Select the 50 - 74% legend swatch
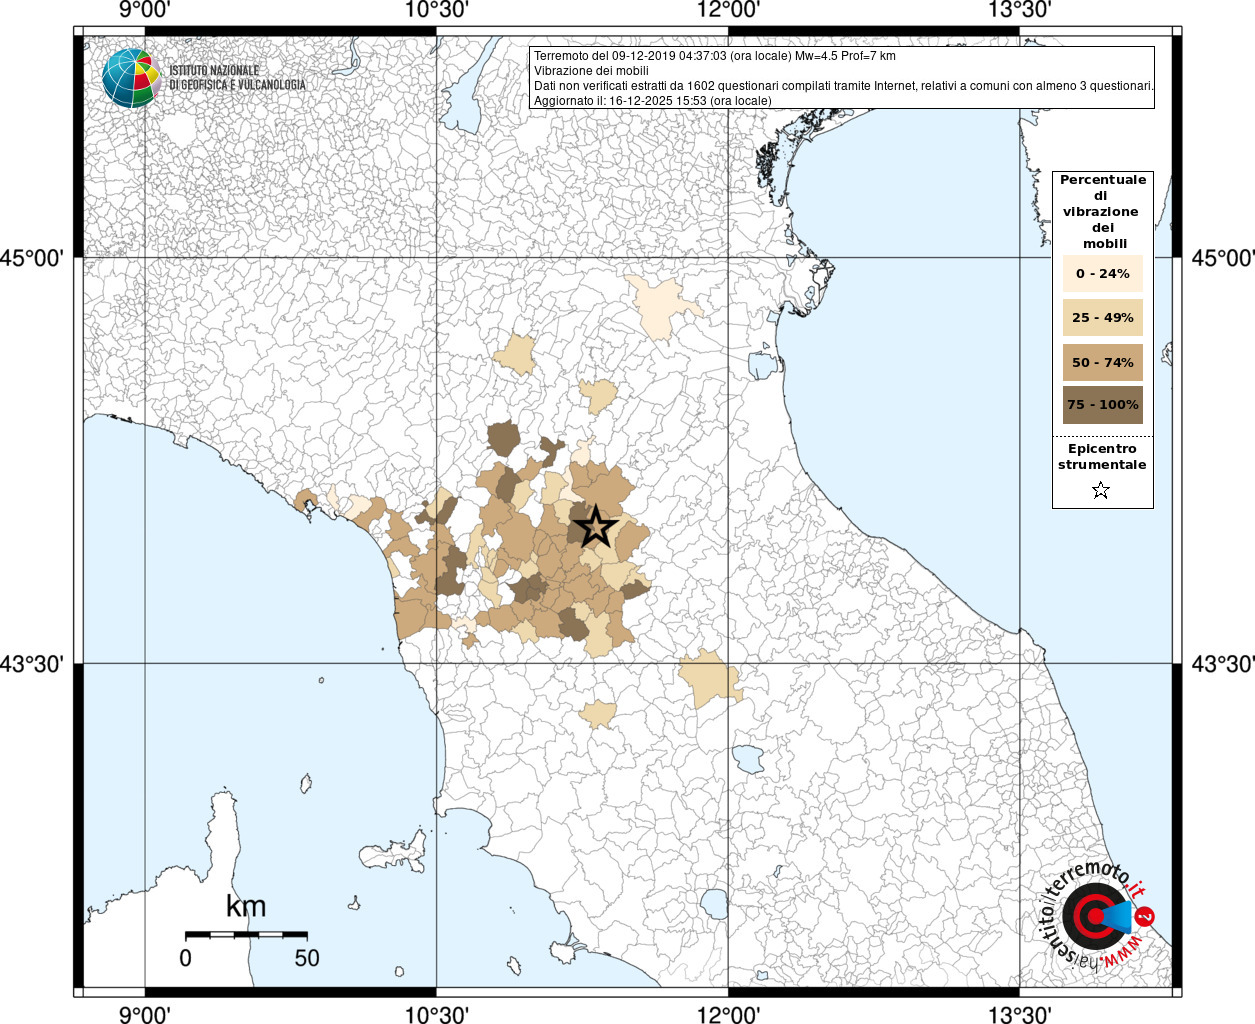 [x=1103, y=362]
